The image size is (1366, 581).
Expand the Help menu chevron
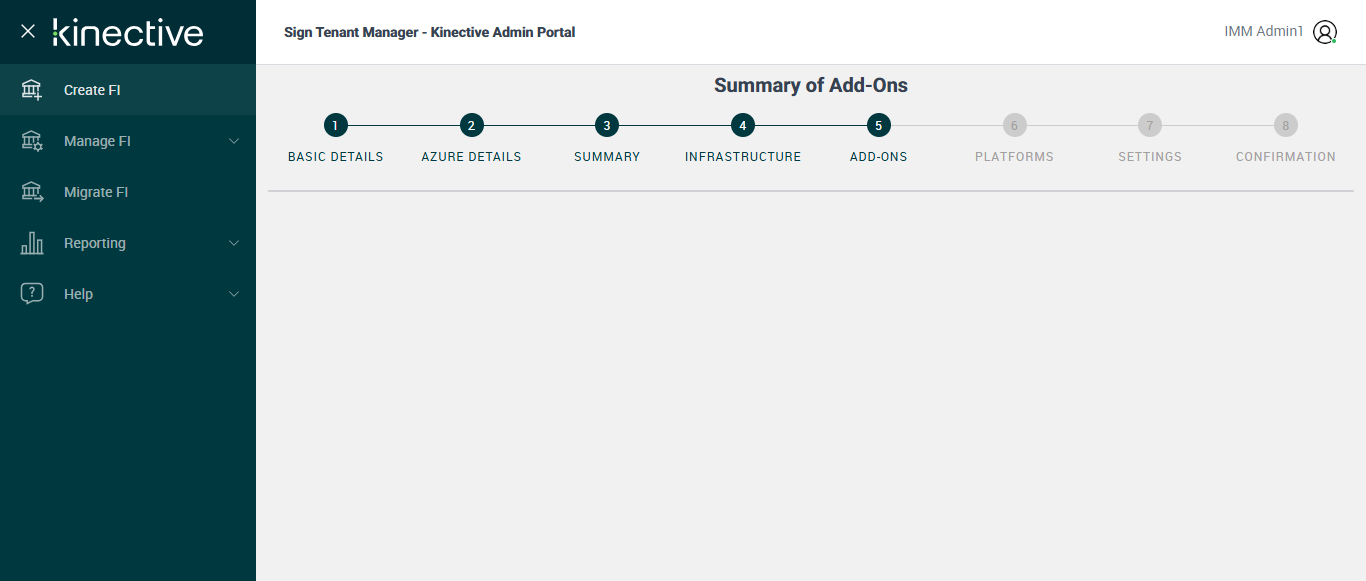click(234, 294)
